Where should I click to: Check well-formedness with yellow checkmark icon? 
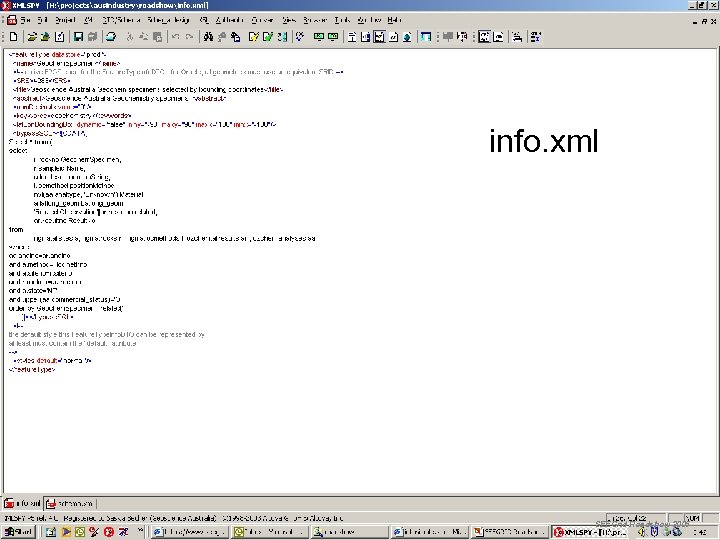(x=254, y=37)
